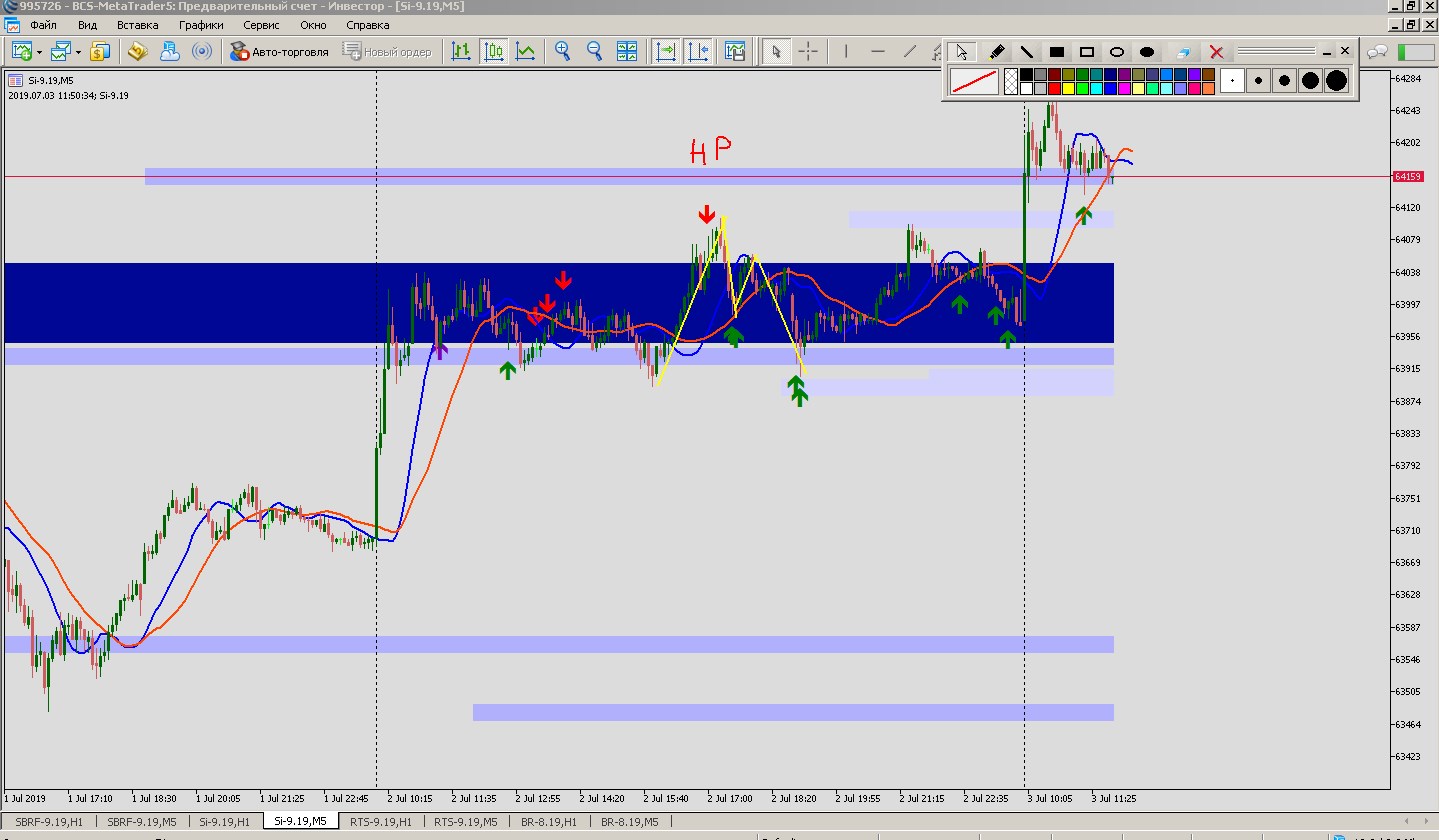Tile chart windows with grid icon

point(627,51)
